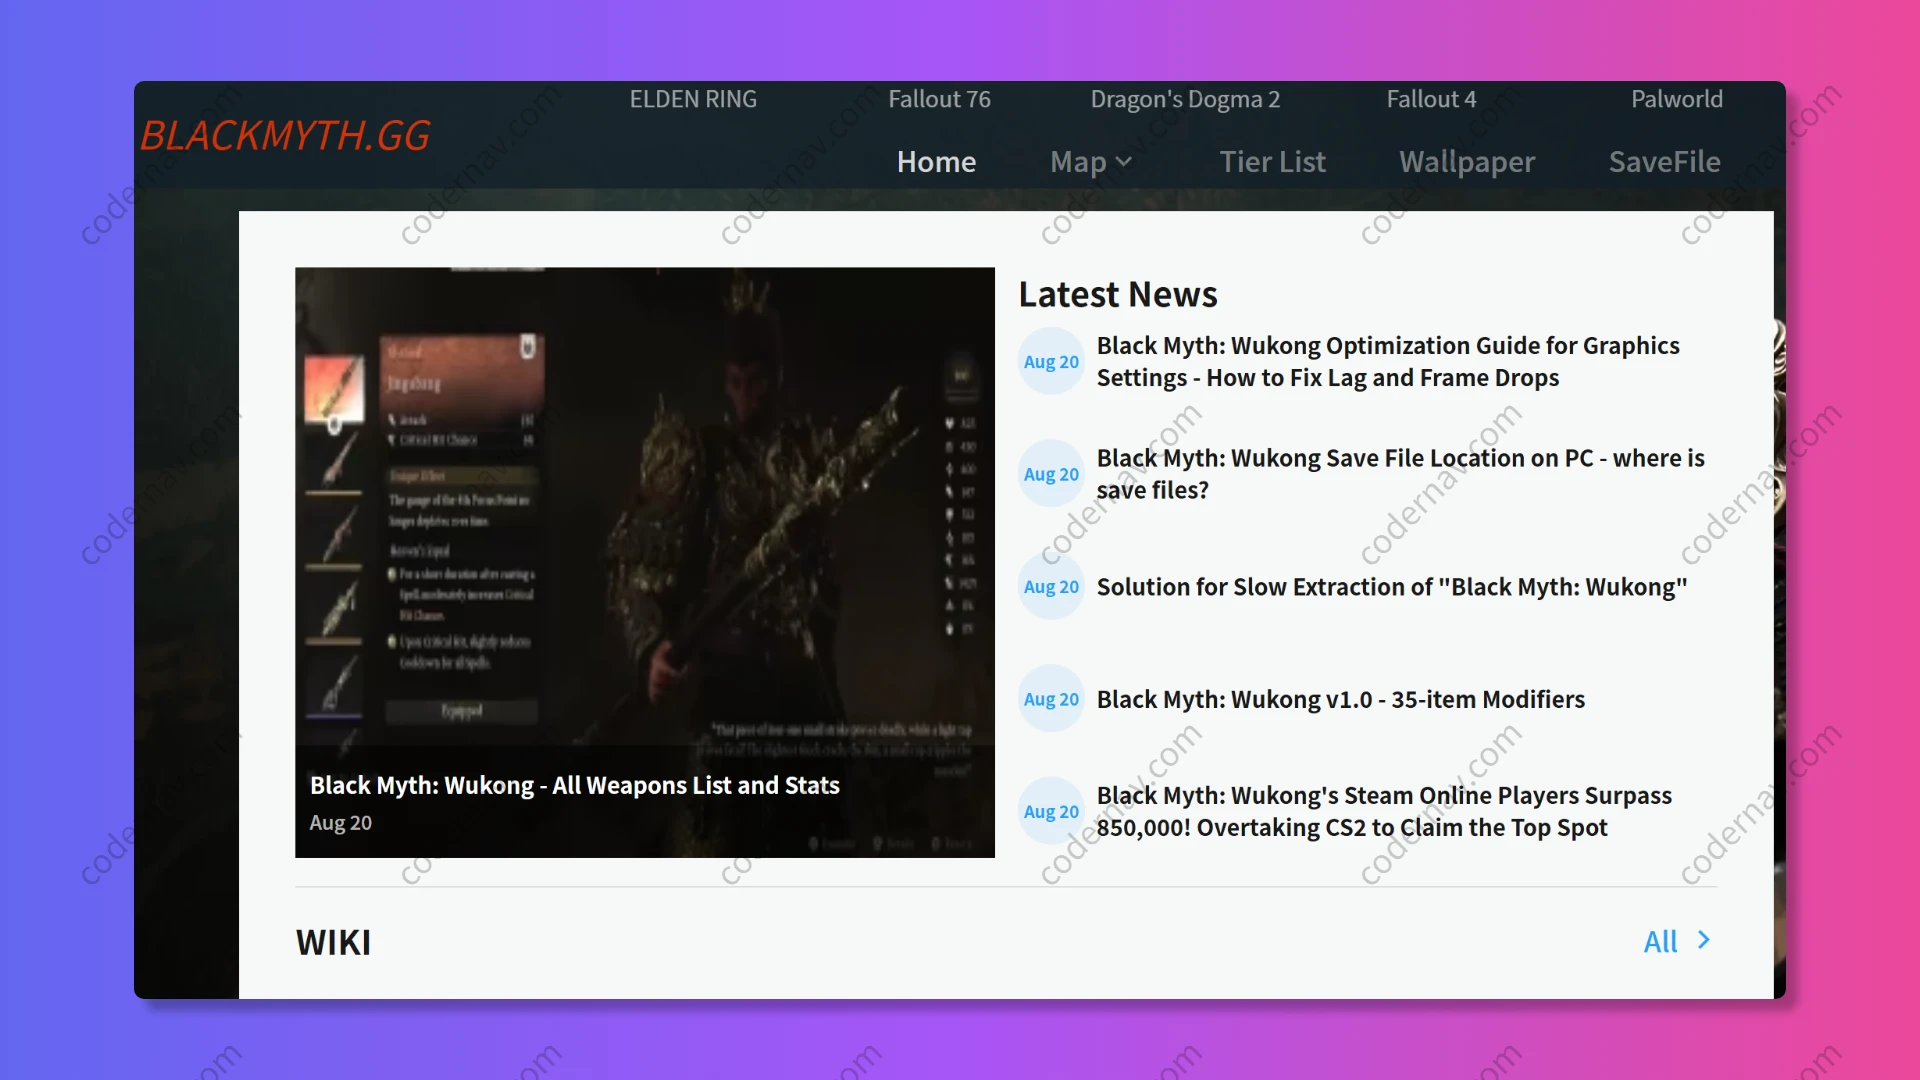The image size is (1920, 1080).
Task: Open the Wallpaper section
Action: tap(1466, 162)
